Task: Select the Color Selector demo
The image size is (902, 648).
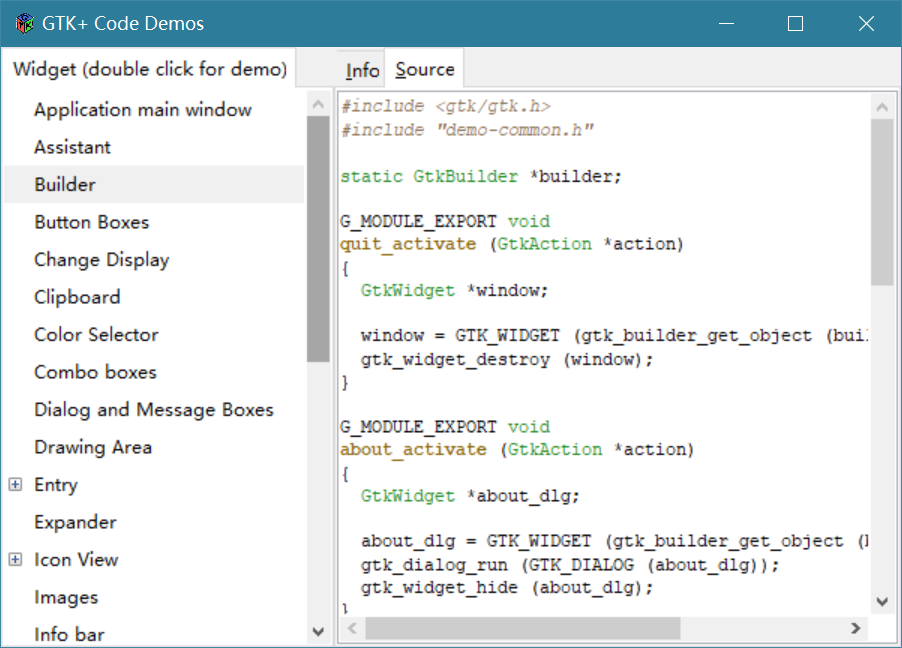Action: (x=96, y=335)
